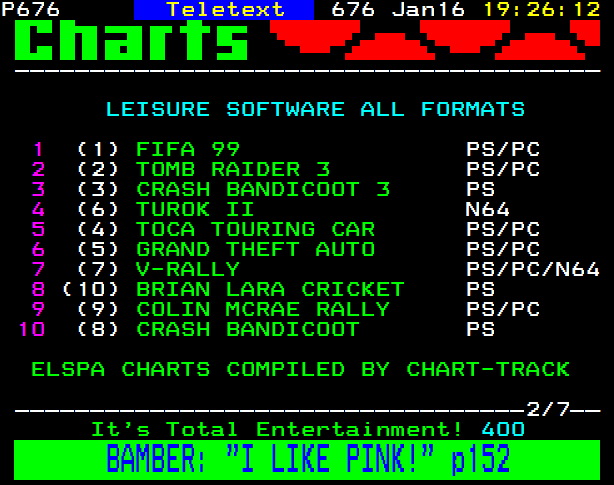The width and height of the screenshot is (614, 485).
Task: Click N64 format next to TUROK II
Action: 488,209
